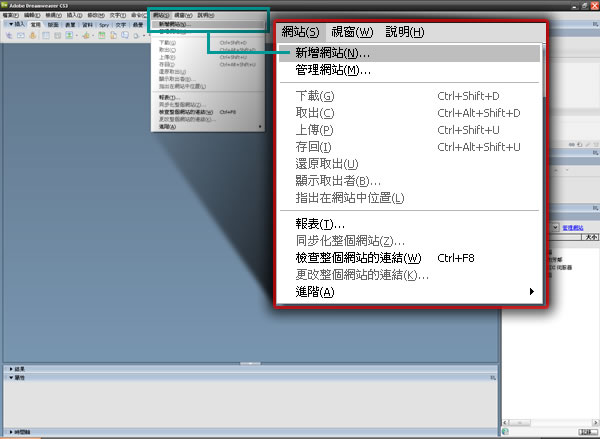Expand the 時間軸 timeline panel
600x439 pixels.
tap(11, 432)
